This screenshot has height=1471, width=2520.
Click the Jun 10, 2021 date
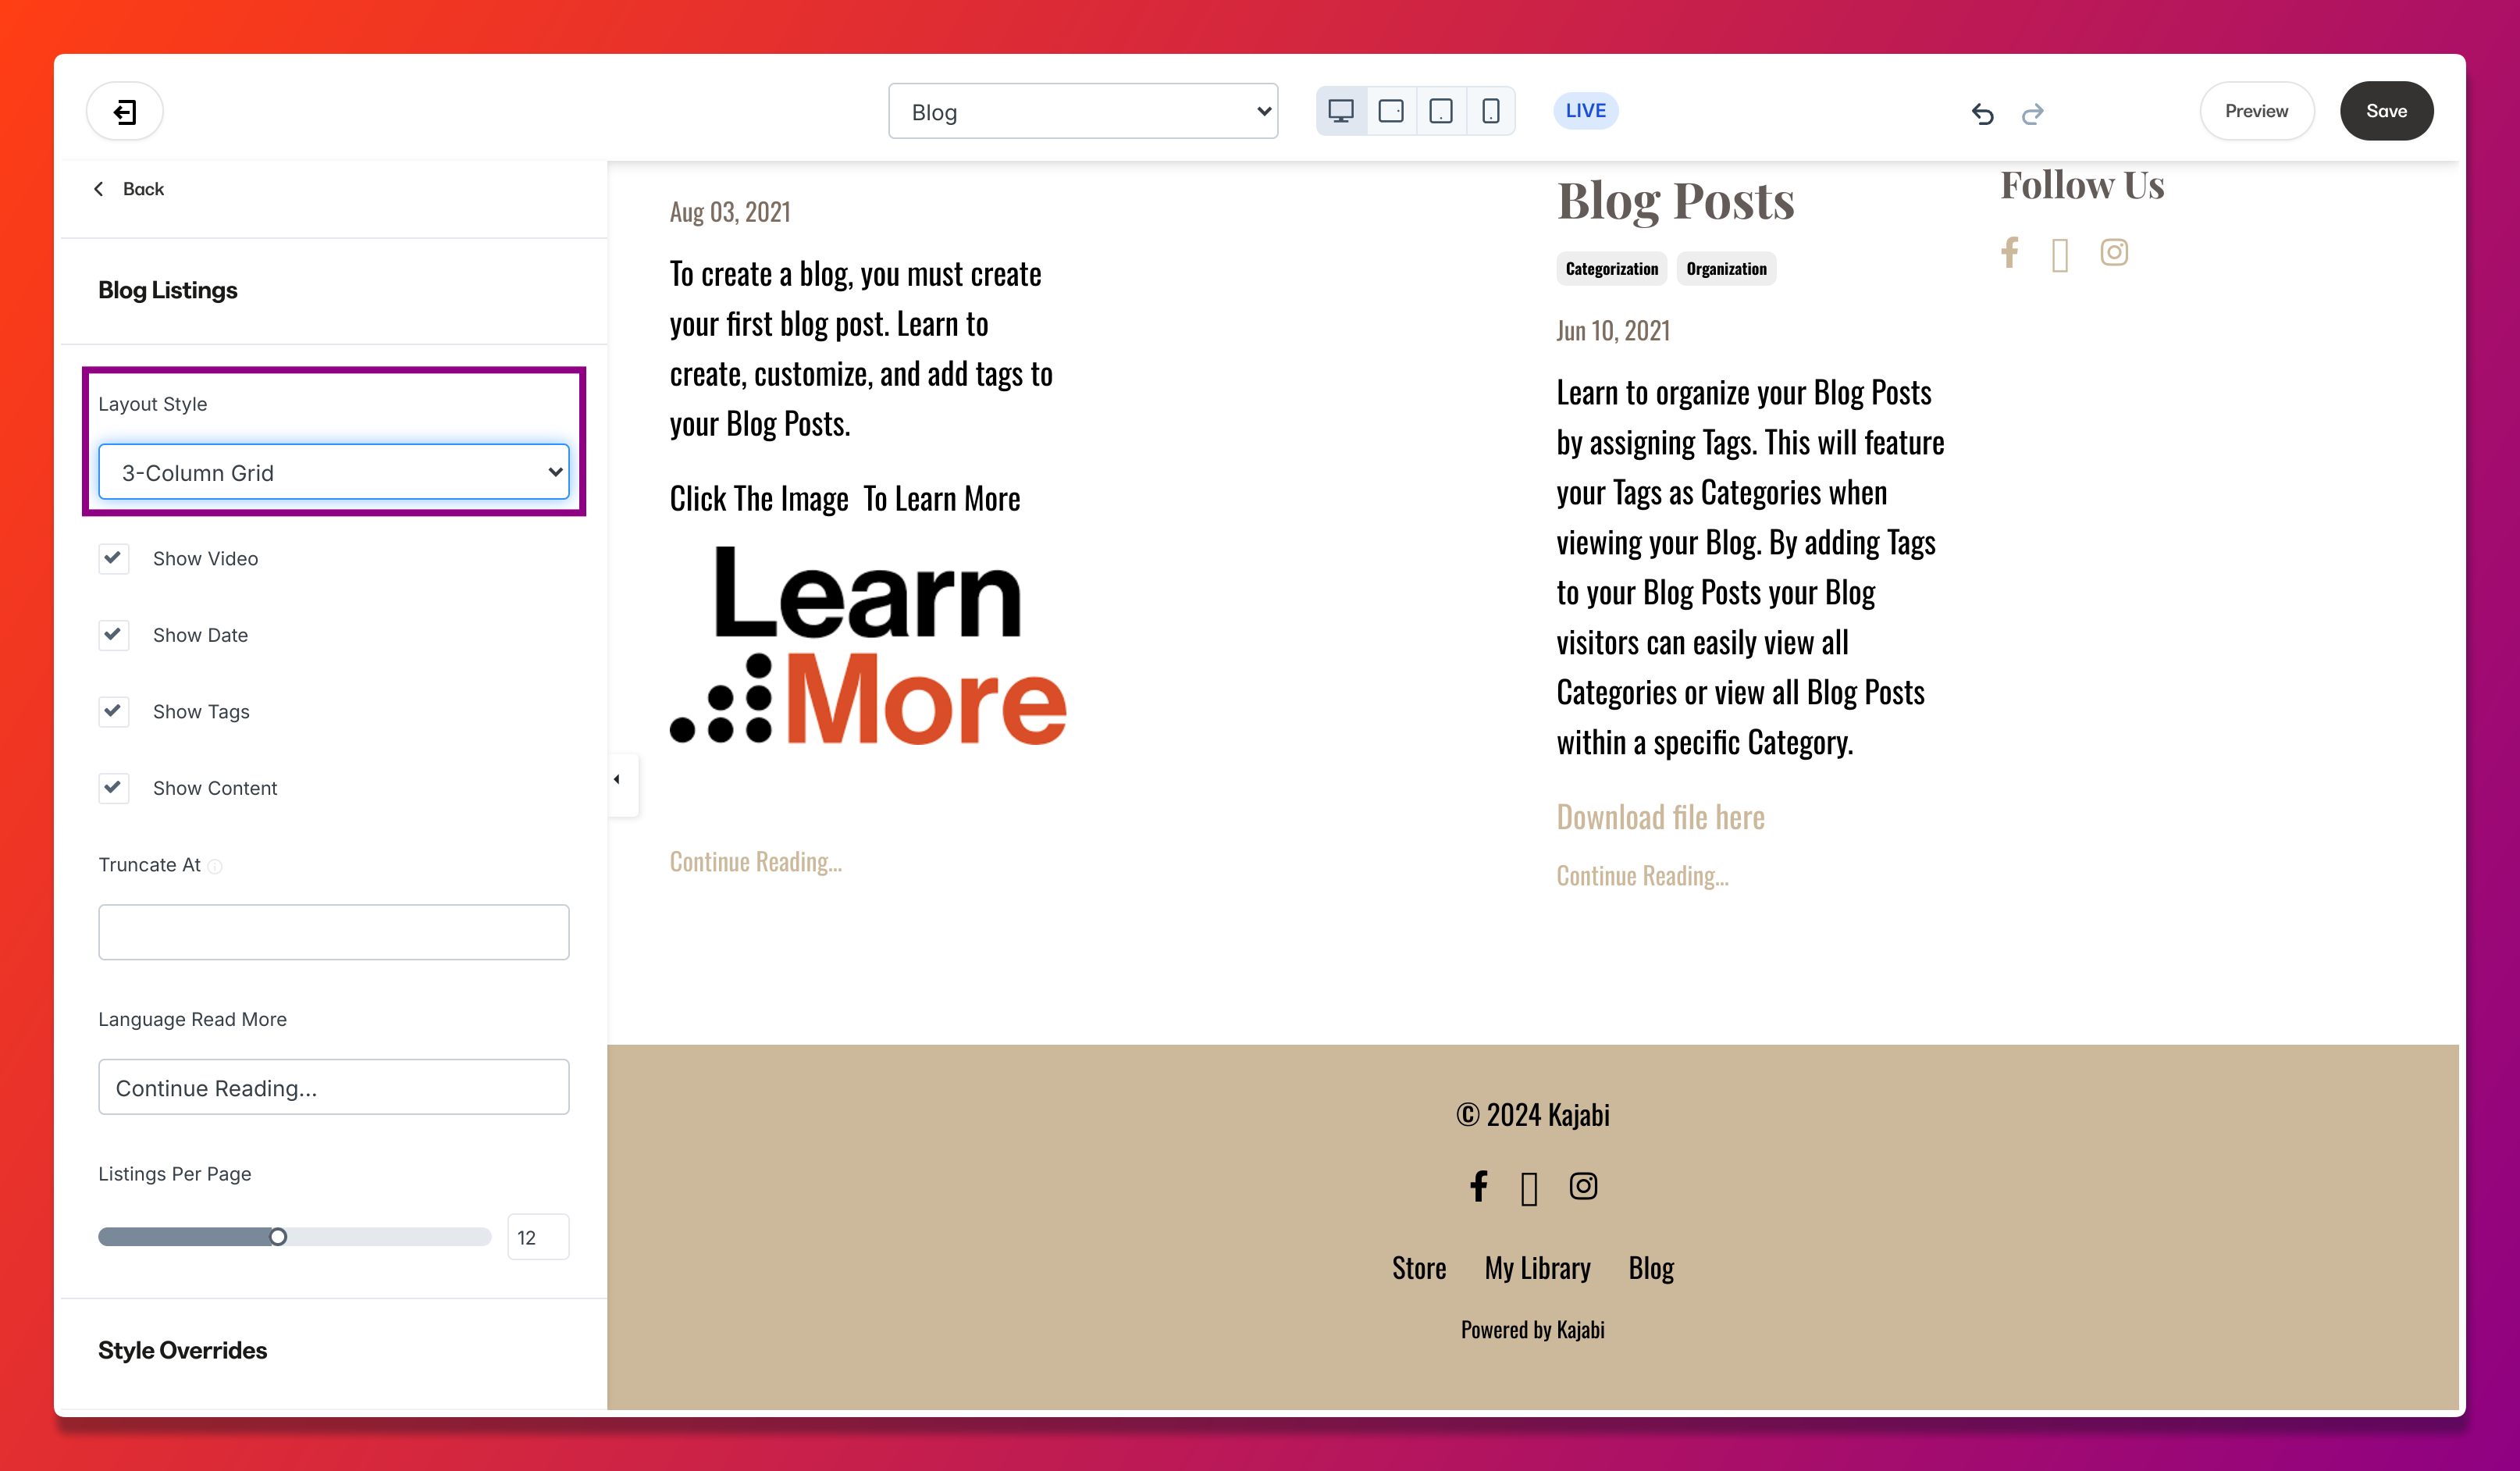(x=1613, y=331)
